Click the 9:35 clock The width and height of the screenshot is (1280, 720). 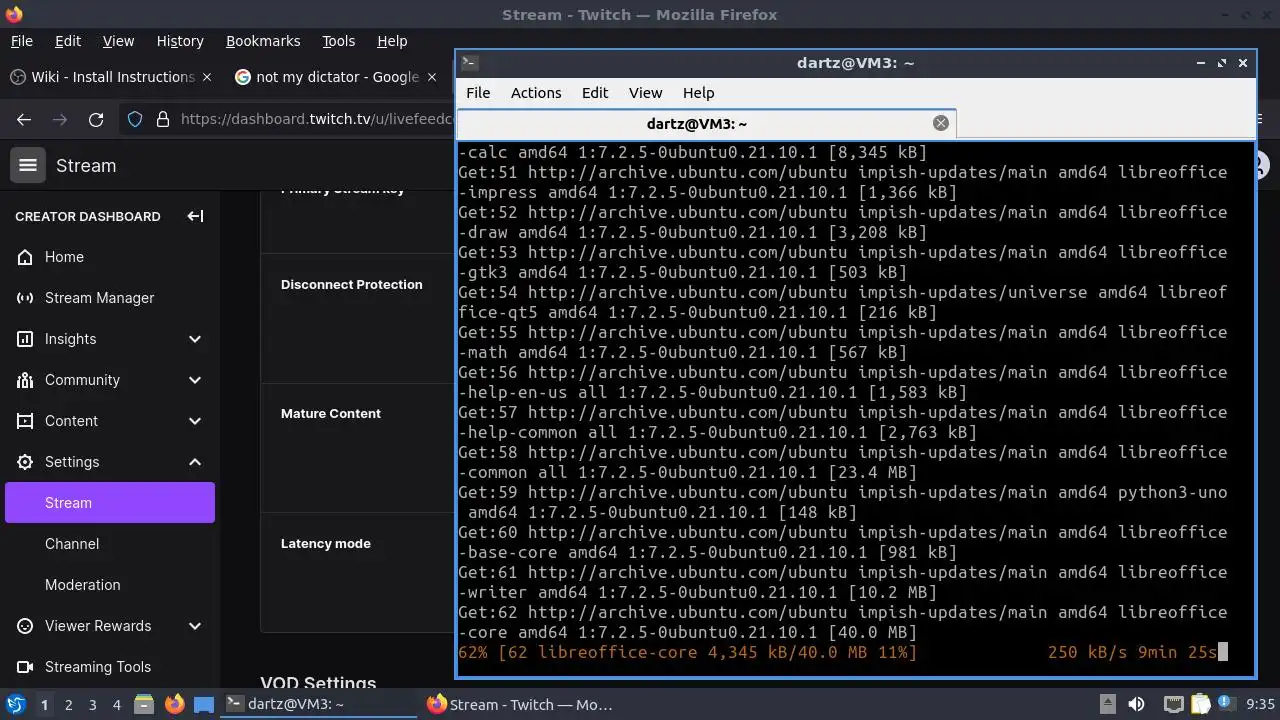pyautogui.click(x=1260, y=705)
